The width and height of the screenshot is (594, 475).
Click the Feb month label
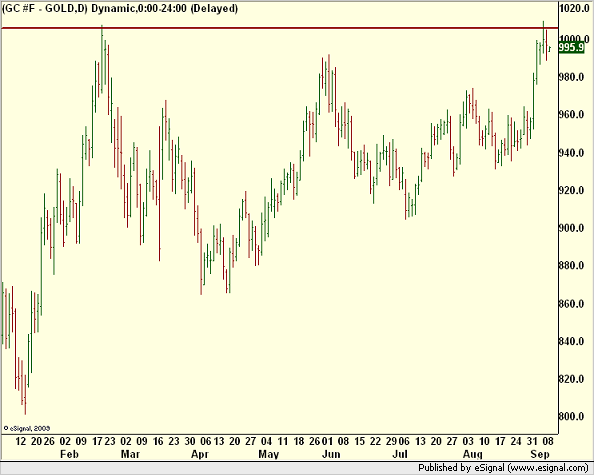point(69,454)
